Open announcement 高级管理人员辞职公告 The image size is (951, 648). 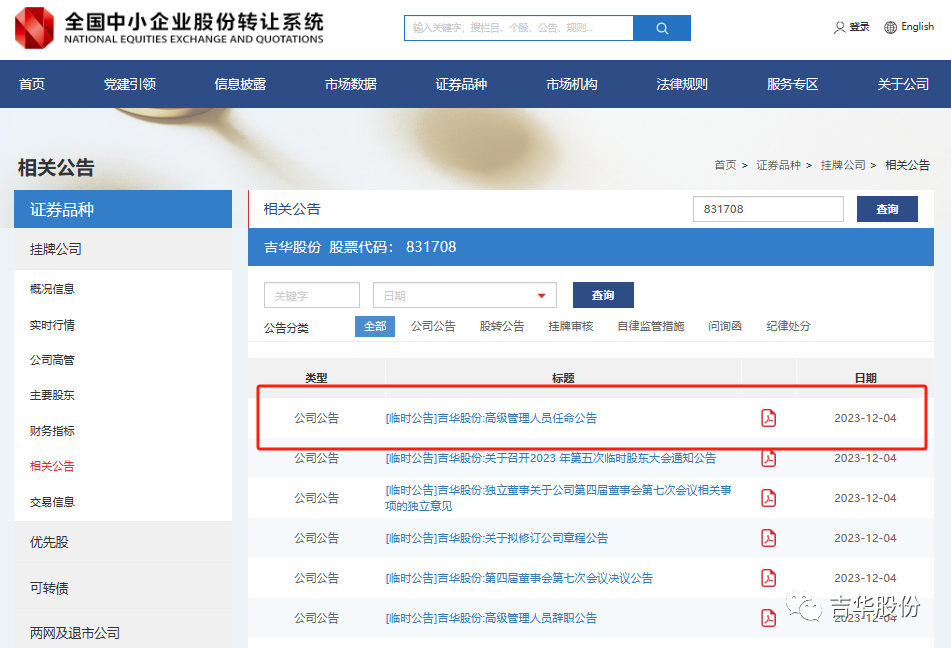tap(491, 618)
